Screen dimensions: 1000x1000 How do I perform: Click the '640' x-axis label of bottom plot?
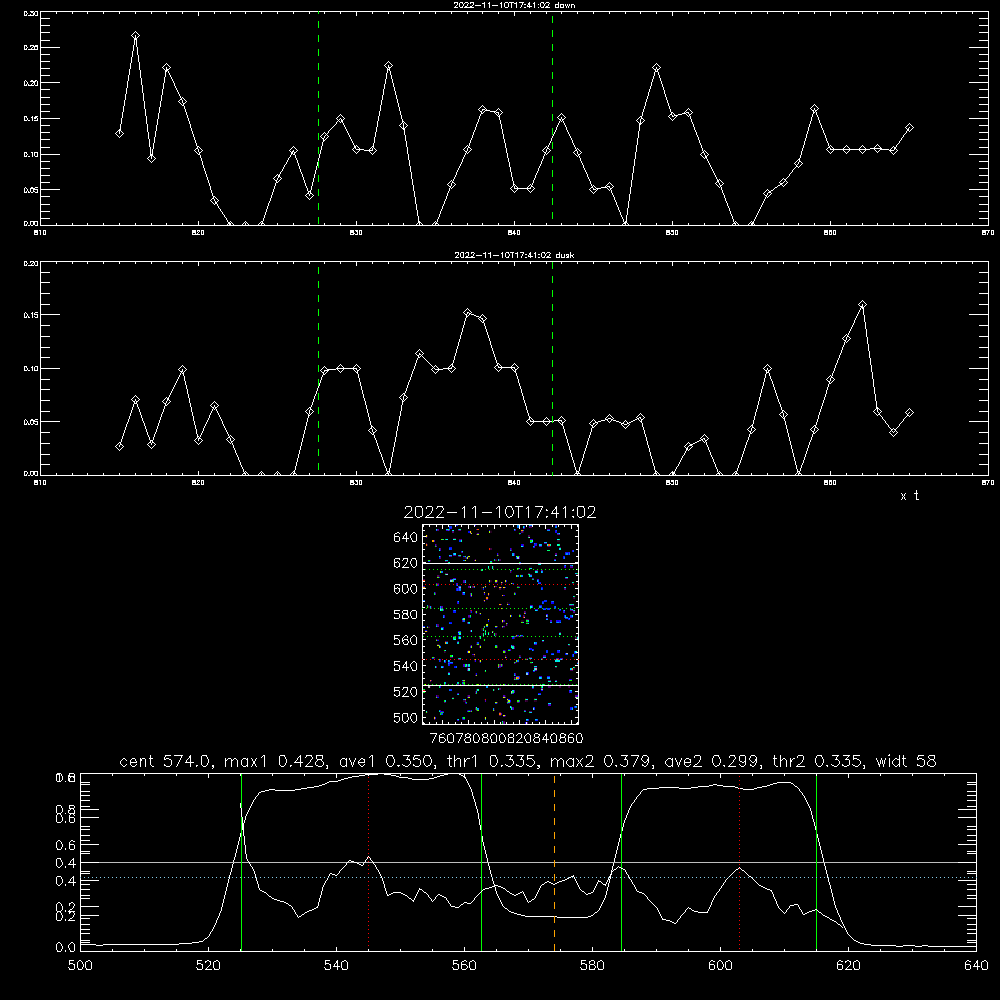tap(976, 966)
